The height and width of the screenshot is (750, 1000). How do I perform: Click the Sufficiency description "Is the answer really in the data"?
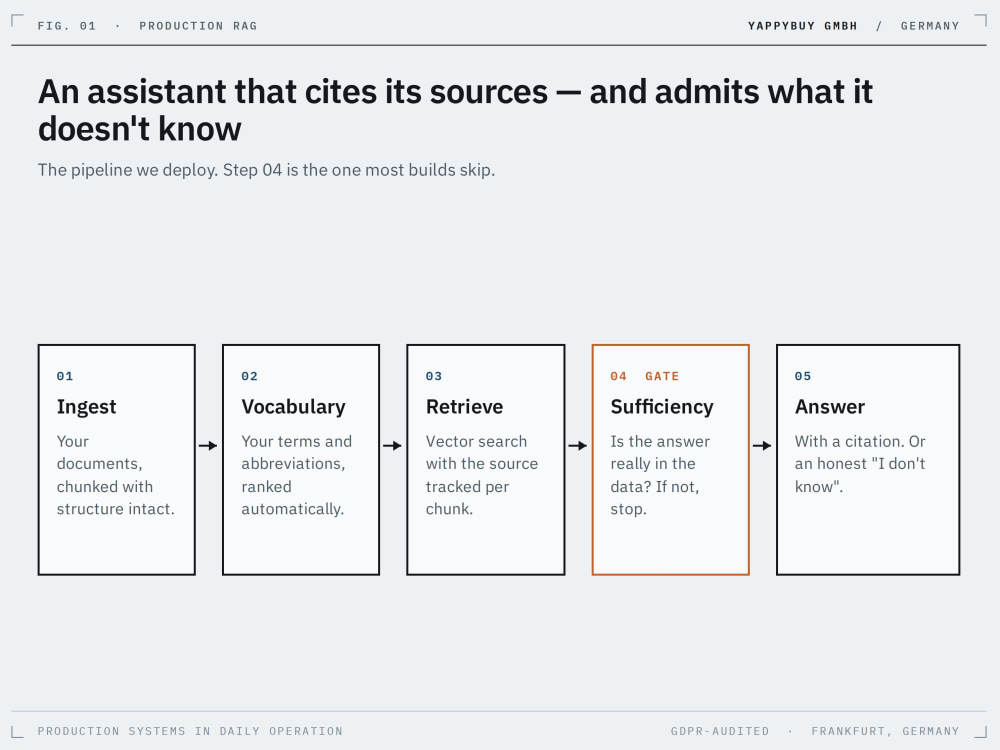tap(660, 475)
